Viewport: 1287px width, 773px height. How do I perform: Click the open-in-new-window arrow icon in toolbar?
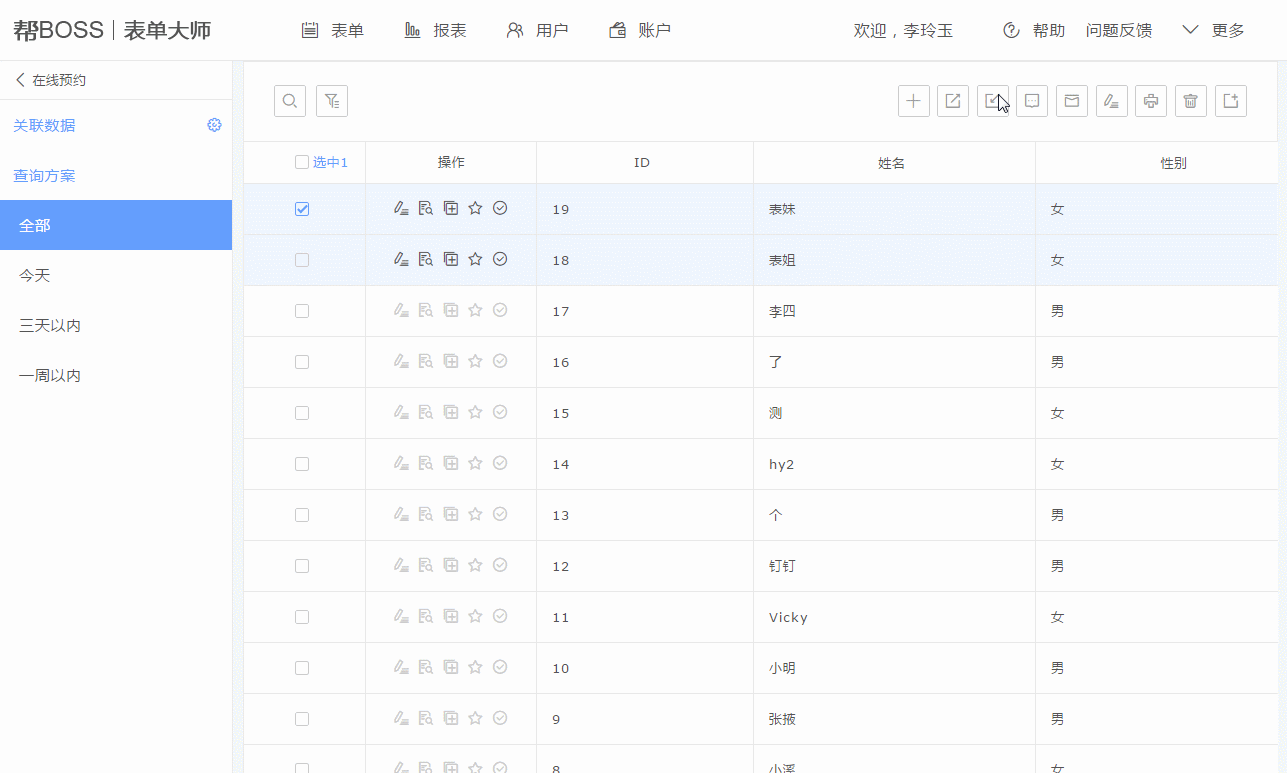[953, 101]
